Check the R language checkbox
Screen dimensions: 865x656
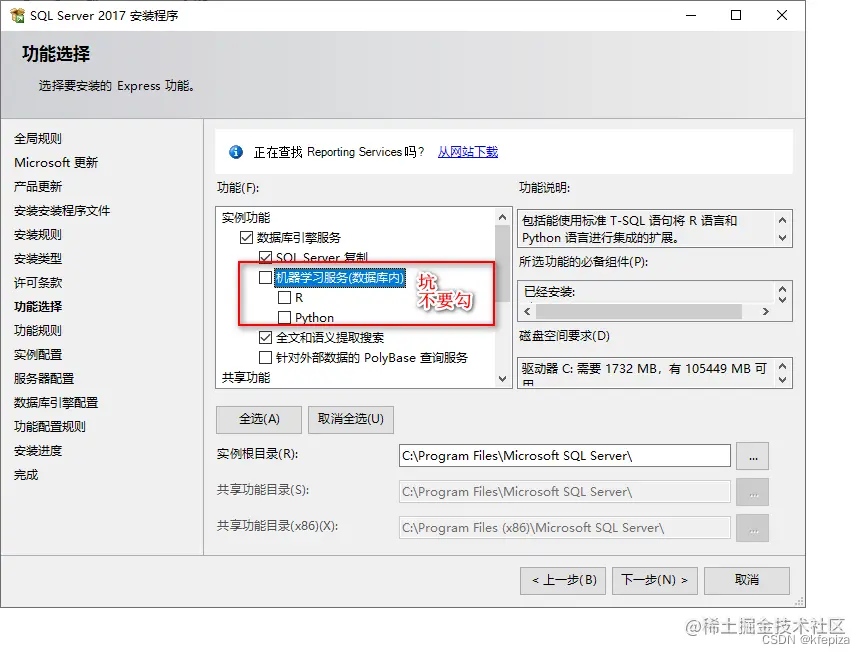click(x=284, y=298)
